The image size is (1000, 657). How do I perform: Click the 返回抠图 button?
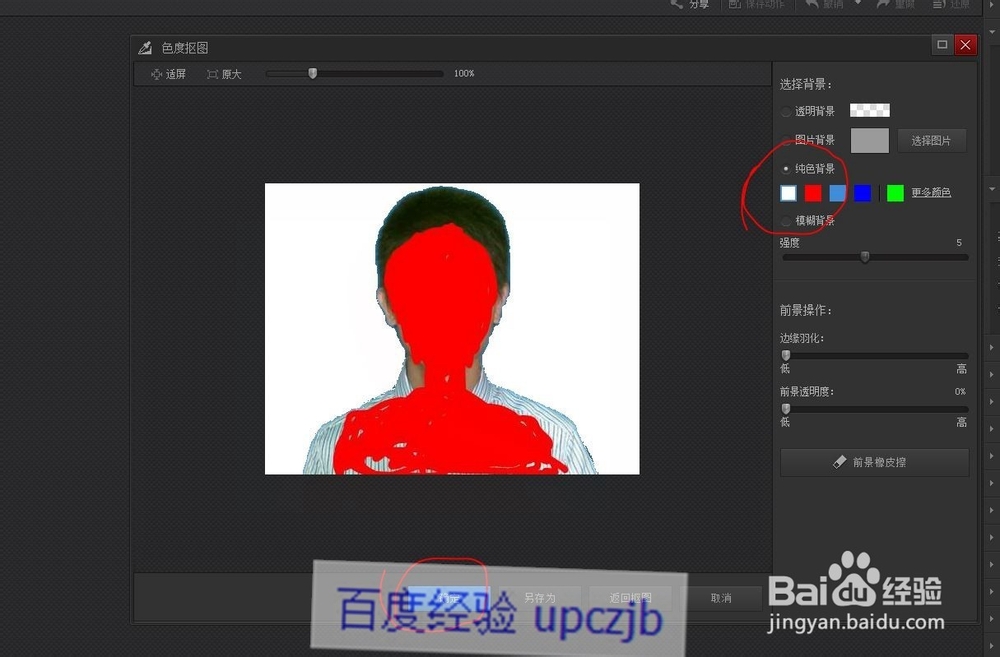(x=630, y=598)
